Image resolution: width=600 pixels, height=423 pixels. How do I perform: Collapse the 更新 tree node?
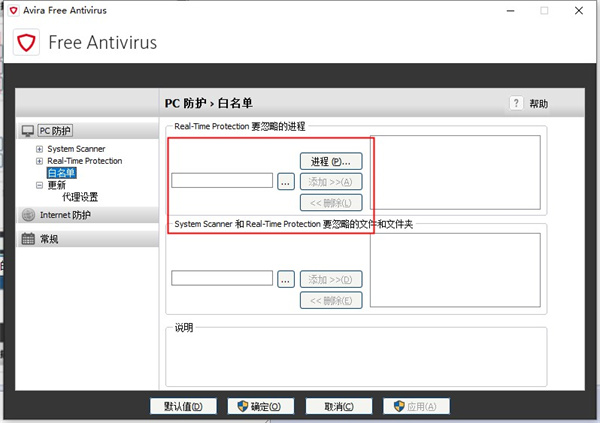pyautogui.click(x=39, y=185)
